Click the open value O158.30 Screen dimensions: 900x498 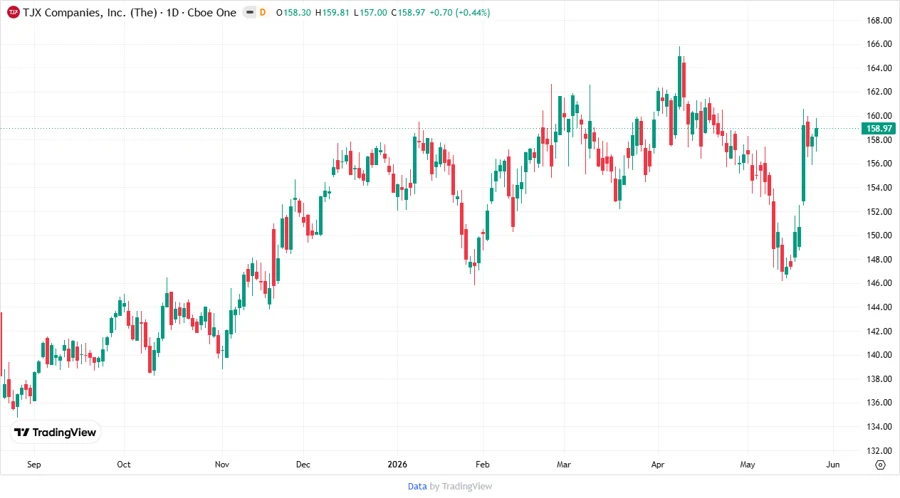point(293,12)
